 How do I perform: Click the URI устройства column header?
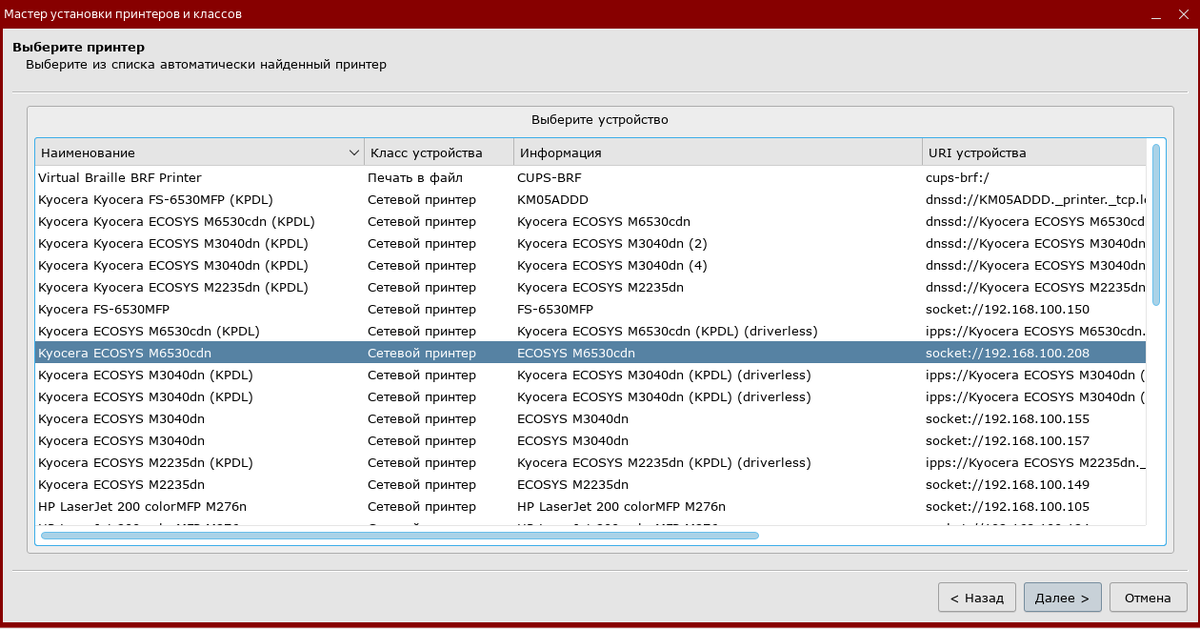1034,153
